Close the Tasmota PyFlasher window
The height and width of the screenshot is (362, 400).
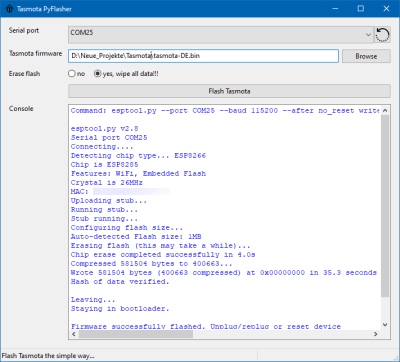(x=386, y=9)
